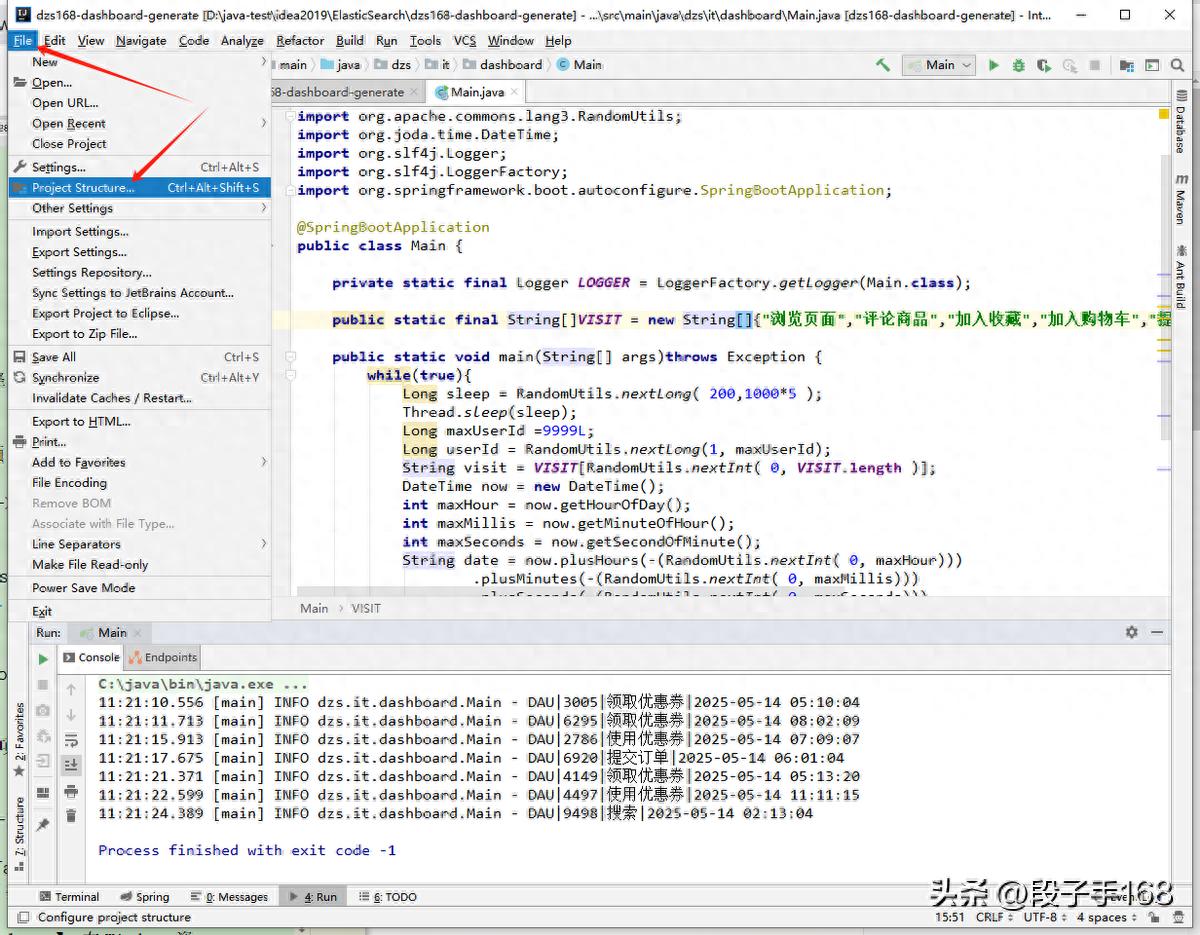This screenshot has width=1200, height=935.
Task: Open Run panel settings gear
Action: coord(1131,632)
